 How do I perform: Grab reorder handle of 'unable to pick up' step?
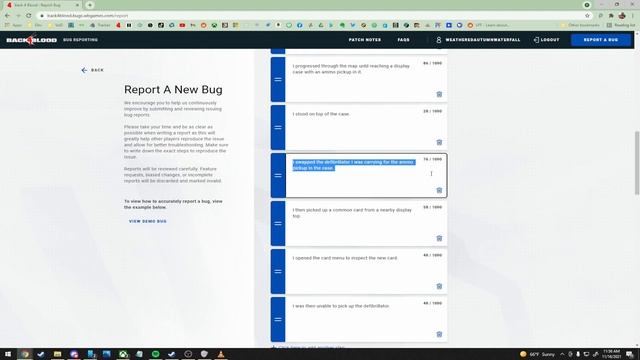(x=278, y=320)
